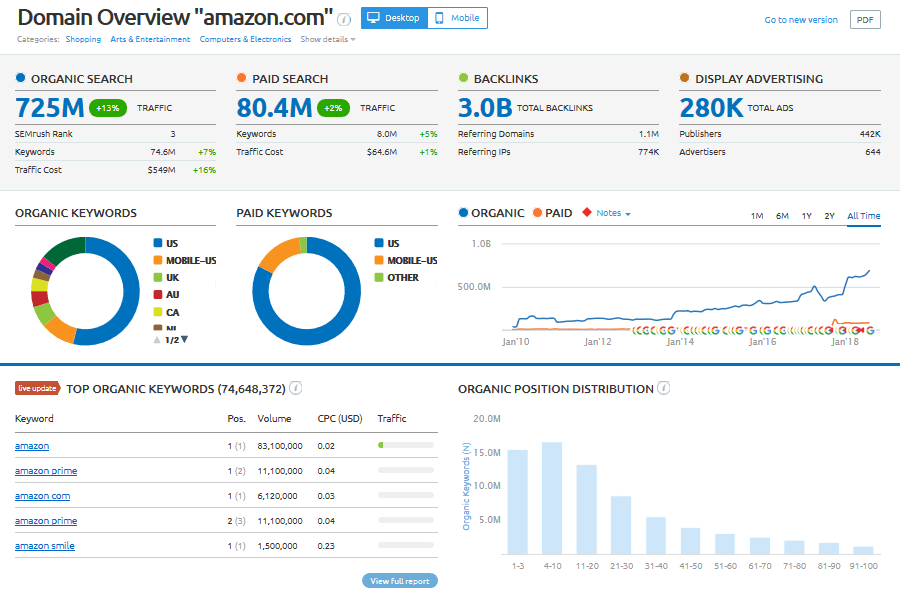Click dark green segment of Organic Keywords donut
Viewport: 900px width, 593px height.
point(66,249)
